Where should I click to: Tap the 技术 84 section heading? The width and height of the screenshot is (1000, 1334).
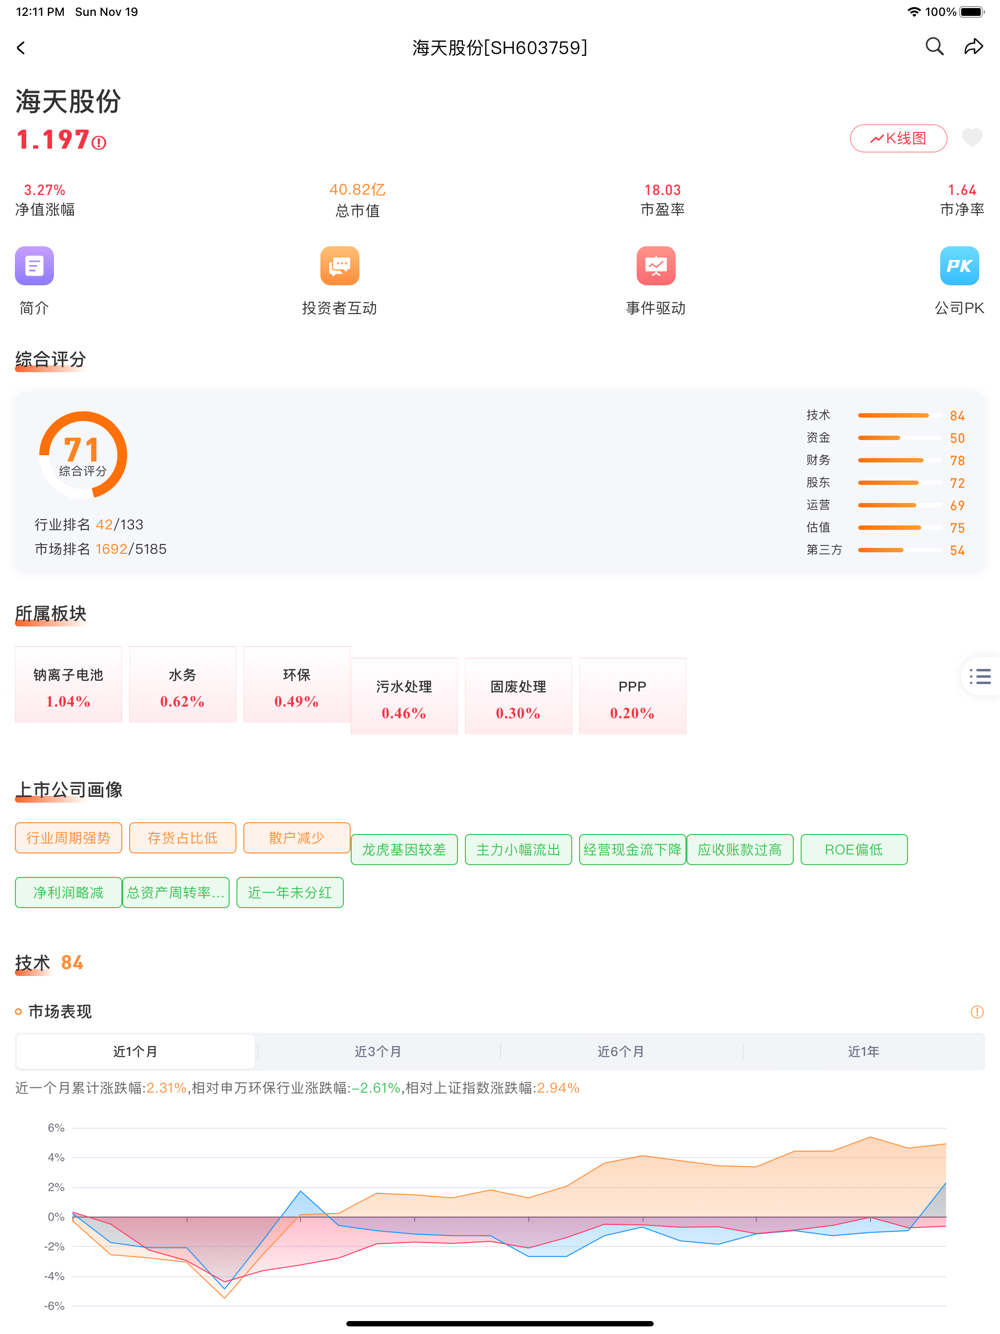49,963
